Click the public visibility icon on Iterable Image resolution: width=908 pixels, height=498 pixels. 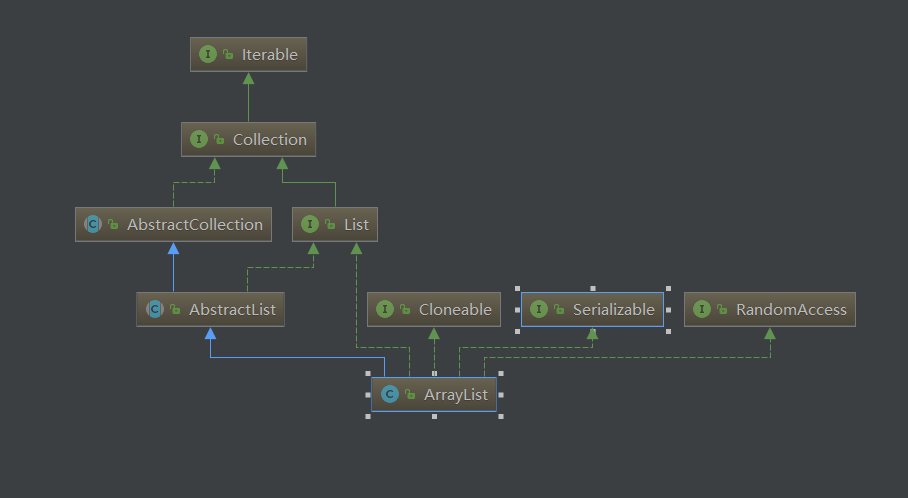click(x=227, y=55)
